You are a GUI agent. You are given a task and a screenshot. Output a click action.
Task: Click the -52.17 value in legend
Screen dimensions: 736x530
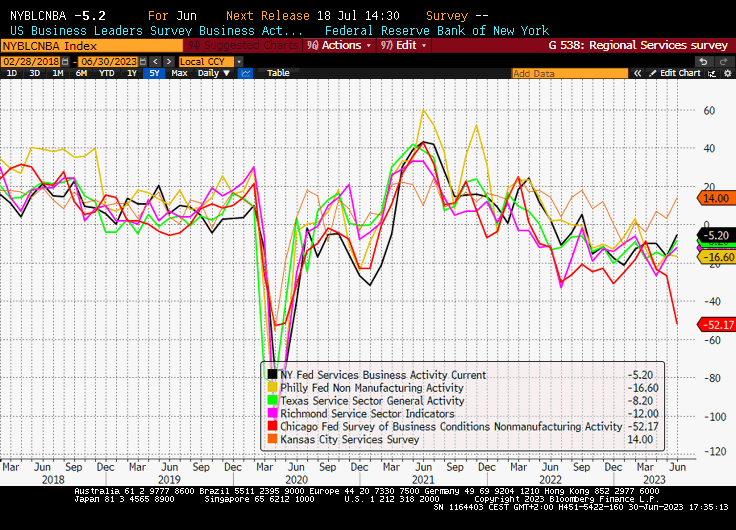pos(643,426)
